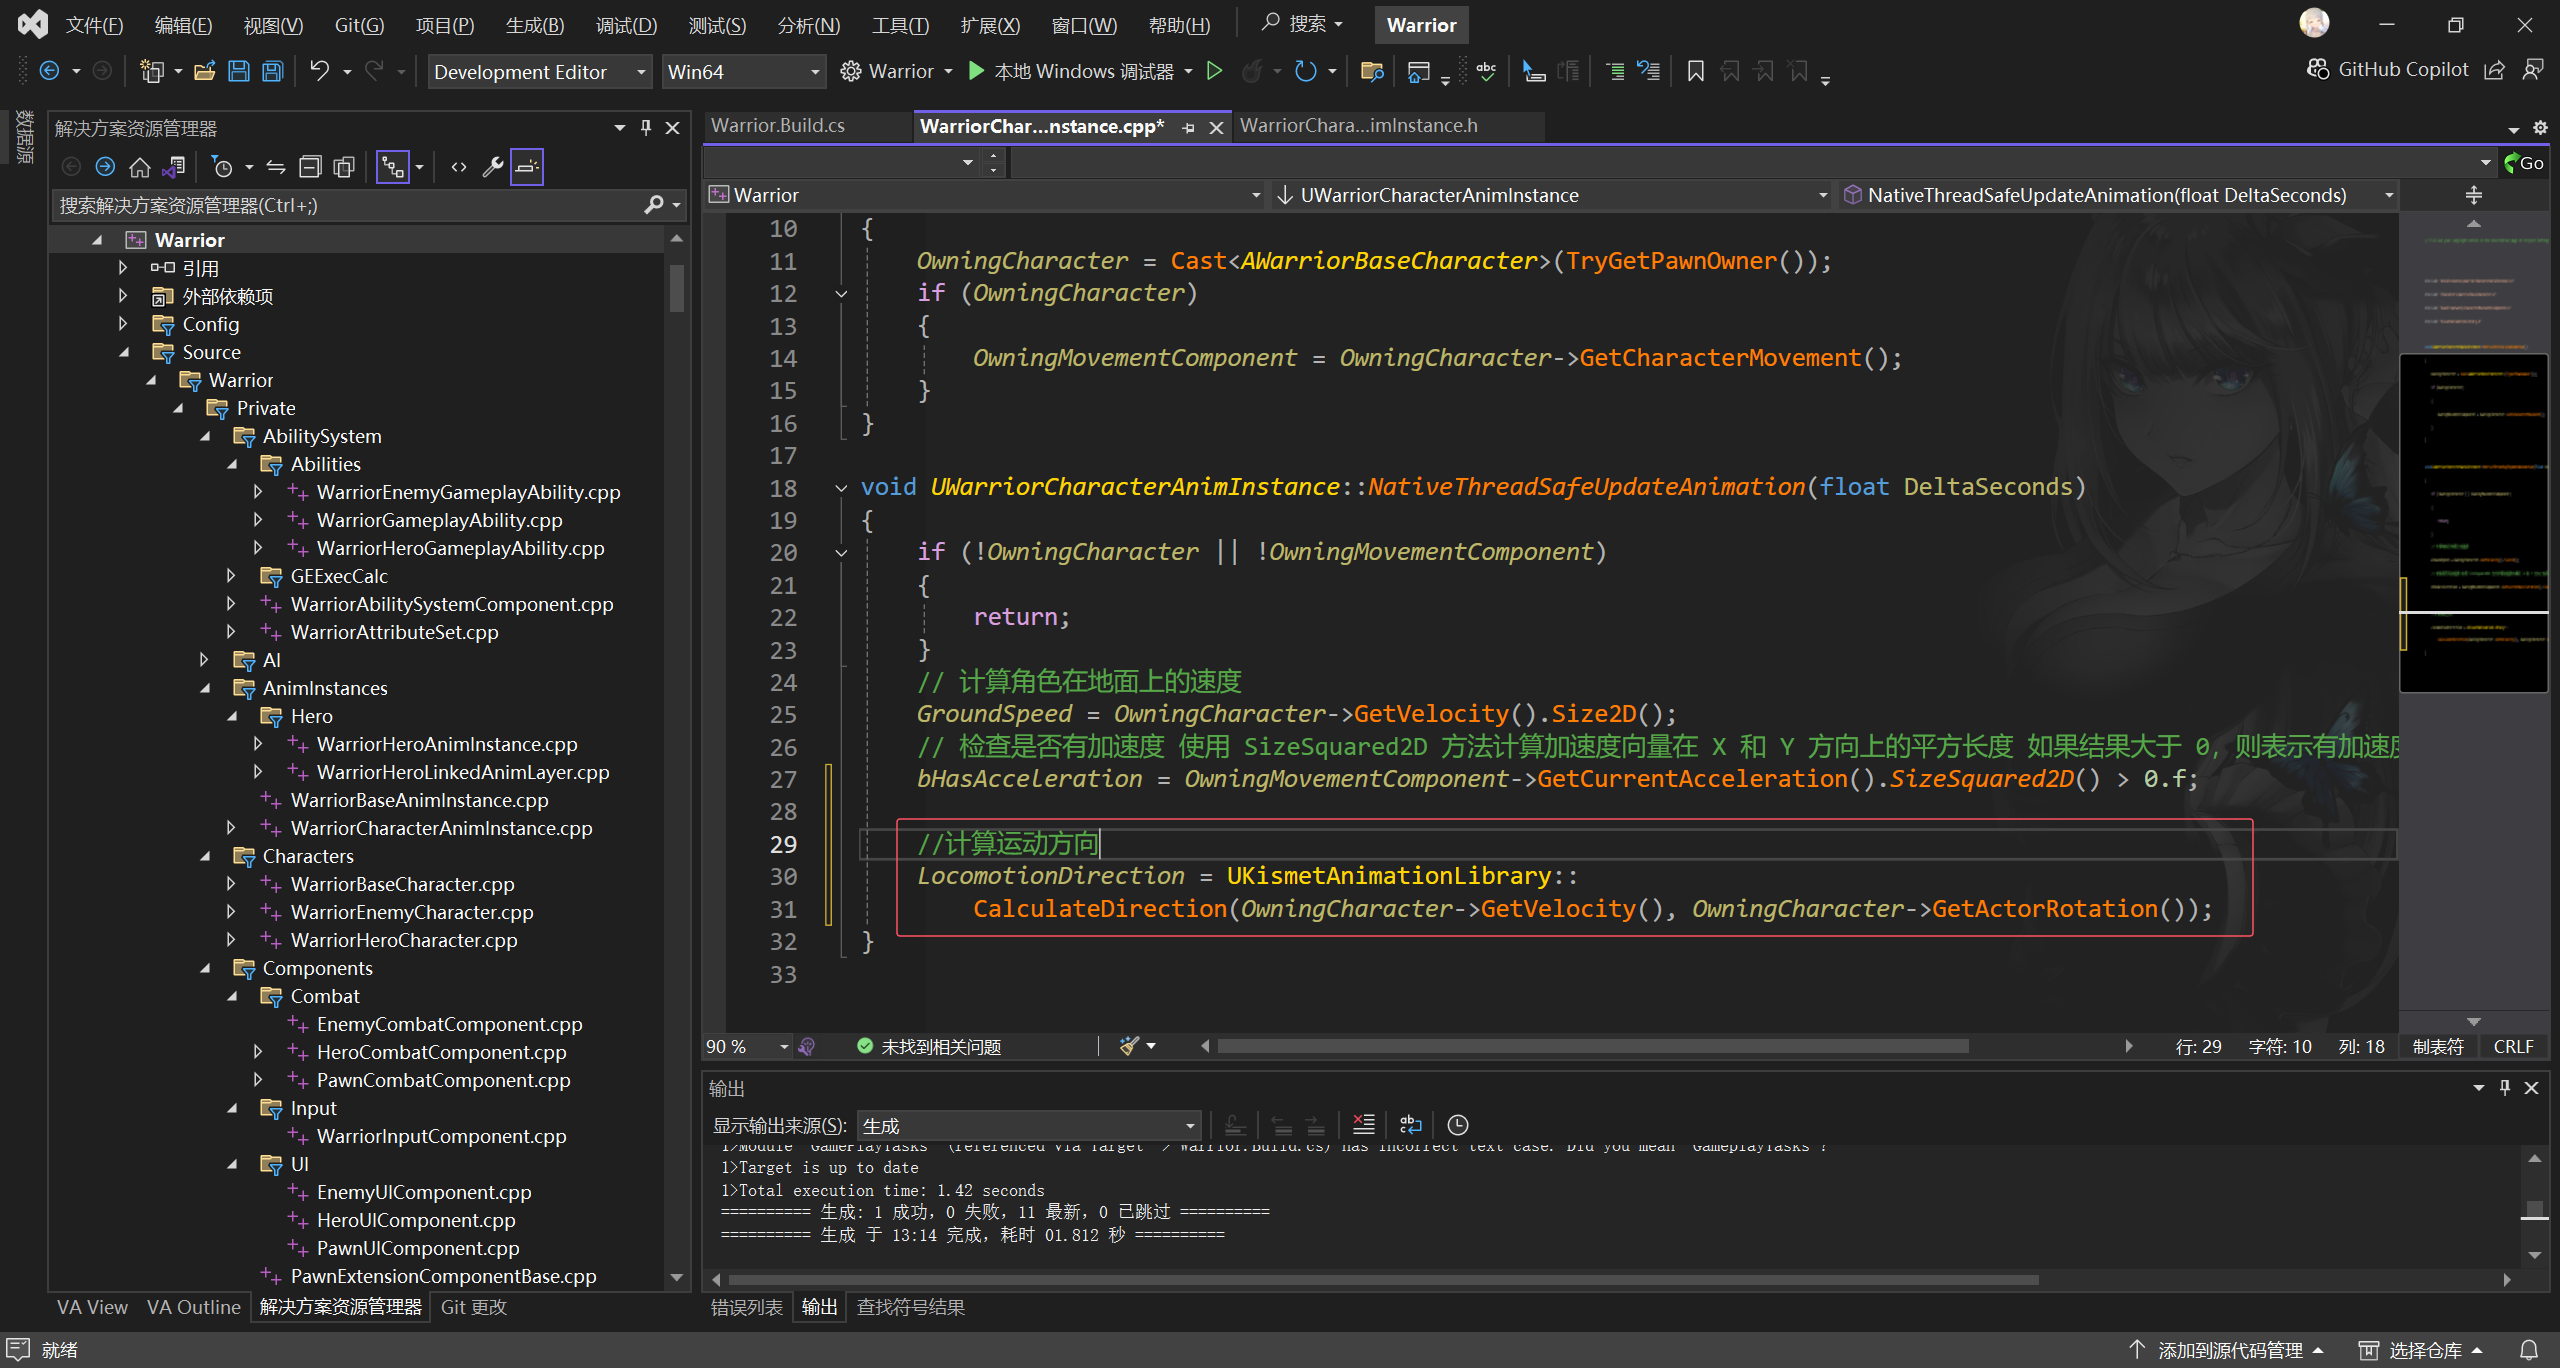Click Clear All icon in Output panel
Image resolution: width=2560 pixels, height=1368 pixels.
[x=1363, y=1124]
